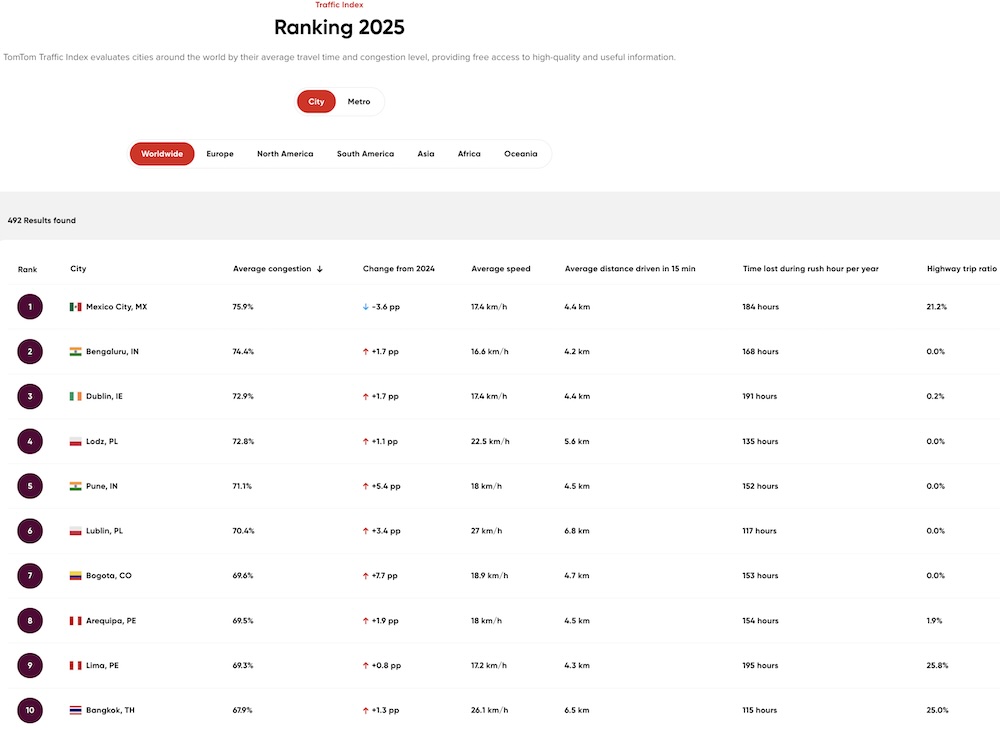Open the Lodz, PL city link
Screen dimensions: 1000x730
click(x=102, y=442)
